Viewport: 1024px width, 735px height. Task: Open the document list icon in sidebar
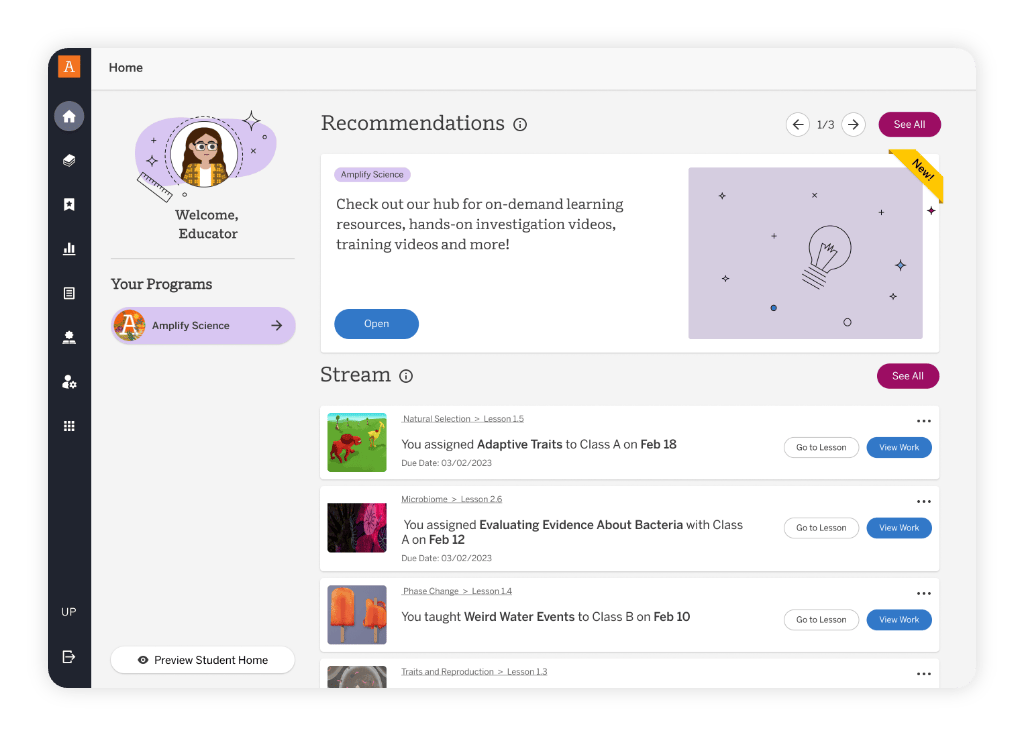tap(69, 293)
